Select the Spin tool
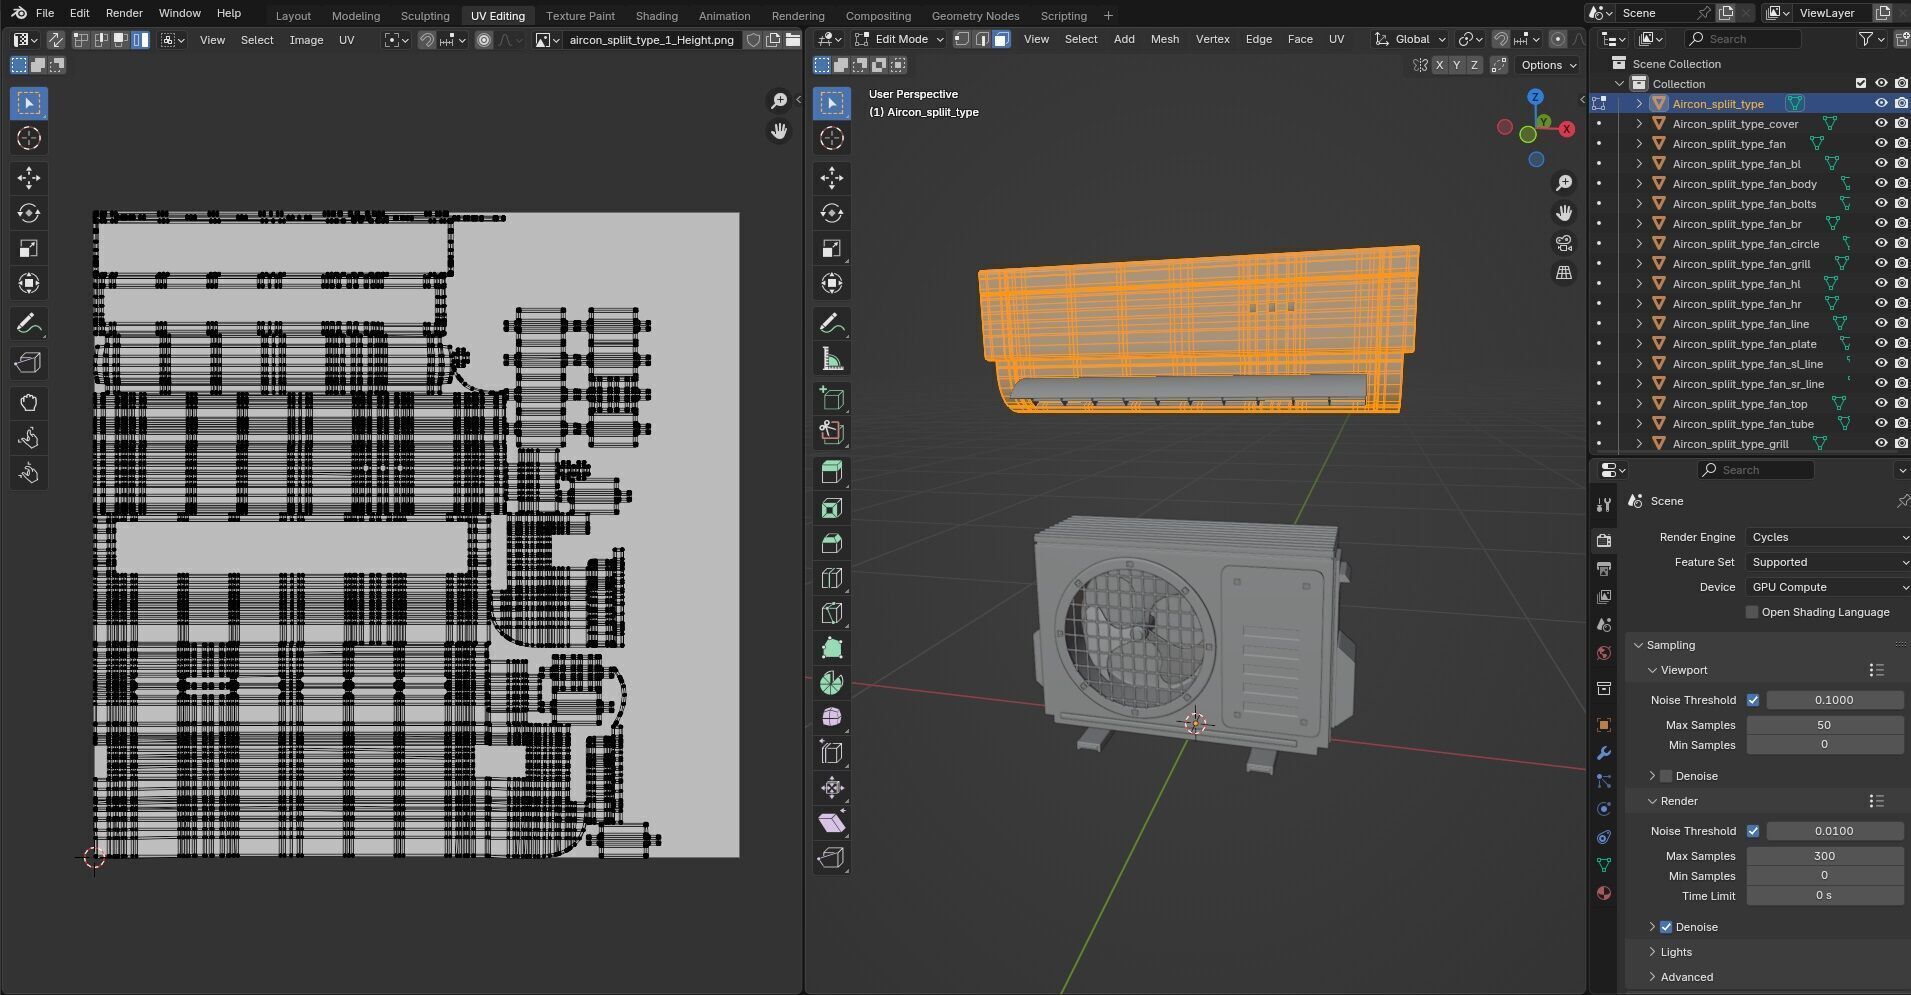 click(832, 683)
